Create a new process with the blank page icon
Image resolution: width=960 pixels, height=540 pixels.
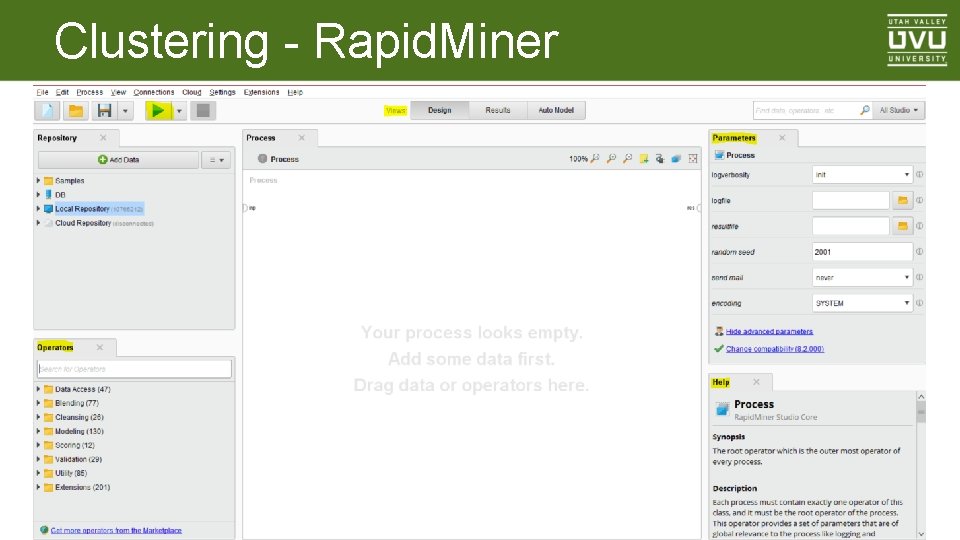(x=47, y=111)
